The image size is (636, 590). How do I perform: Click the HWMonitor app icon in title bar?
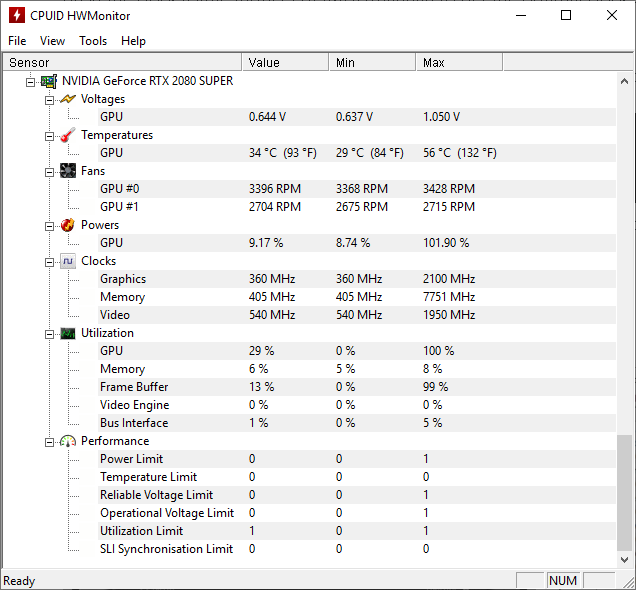click(17, 15)
